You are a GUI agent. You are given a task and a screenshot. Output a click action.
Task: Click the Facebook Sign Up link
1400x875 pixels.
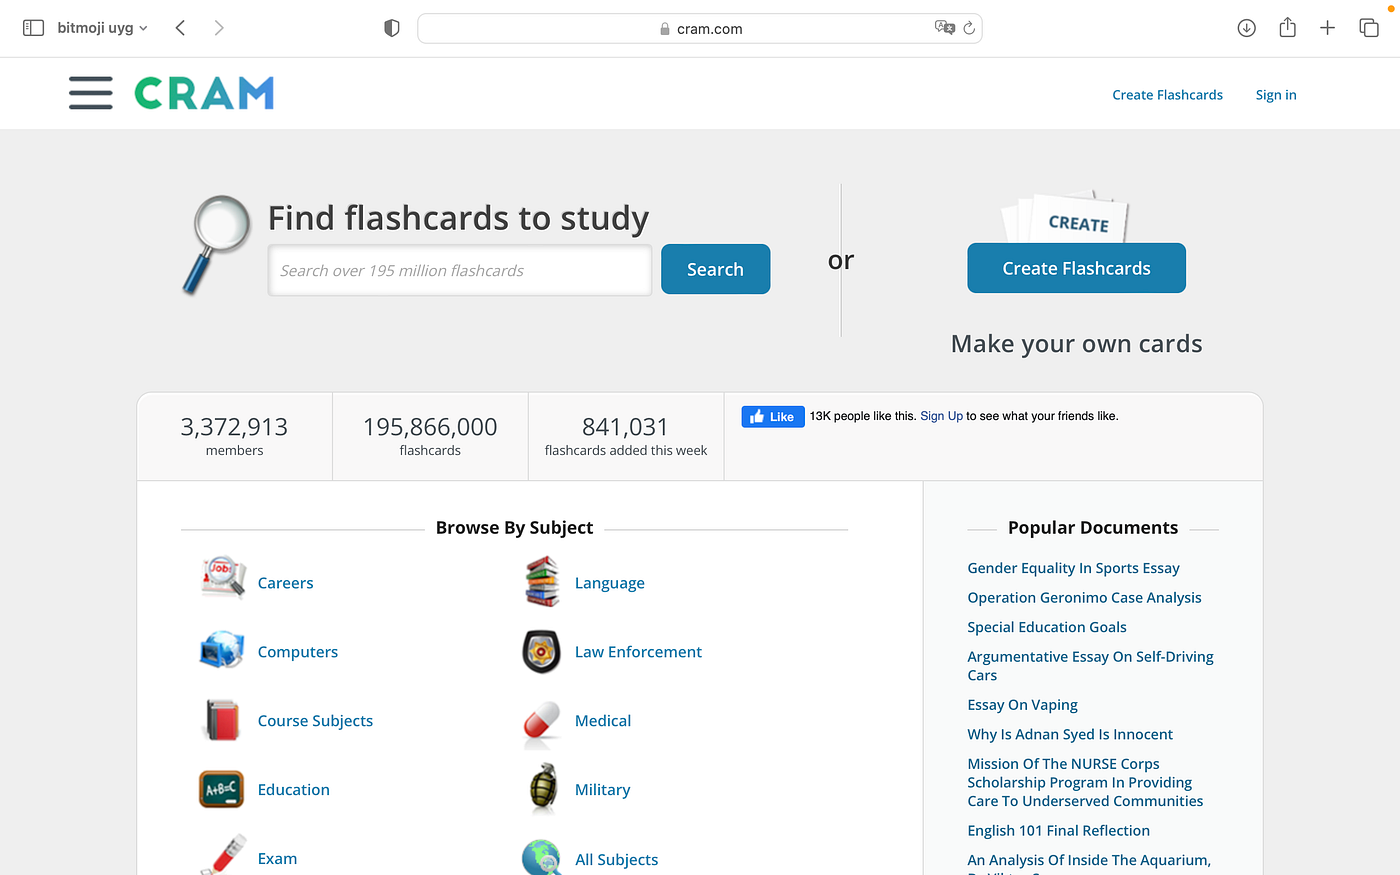(941, 416)
